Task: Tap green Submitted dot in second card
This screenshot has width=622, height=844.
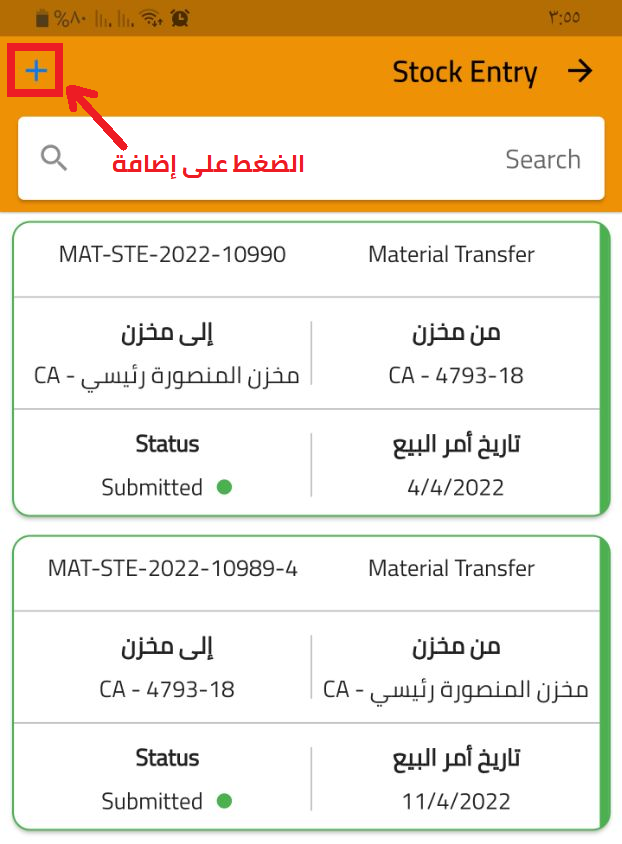Action: [x=224, y=801]
